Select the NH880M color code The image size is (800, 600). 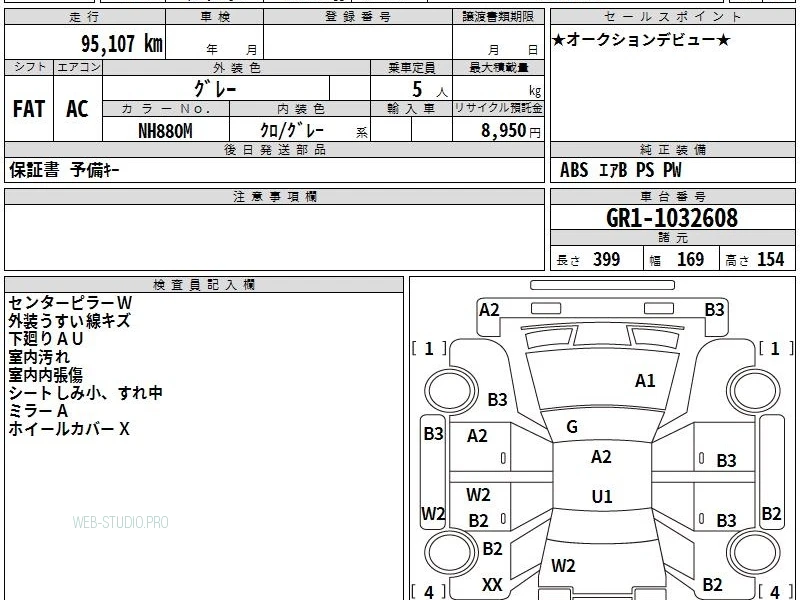[165, 131]
